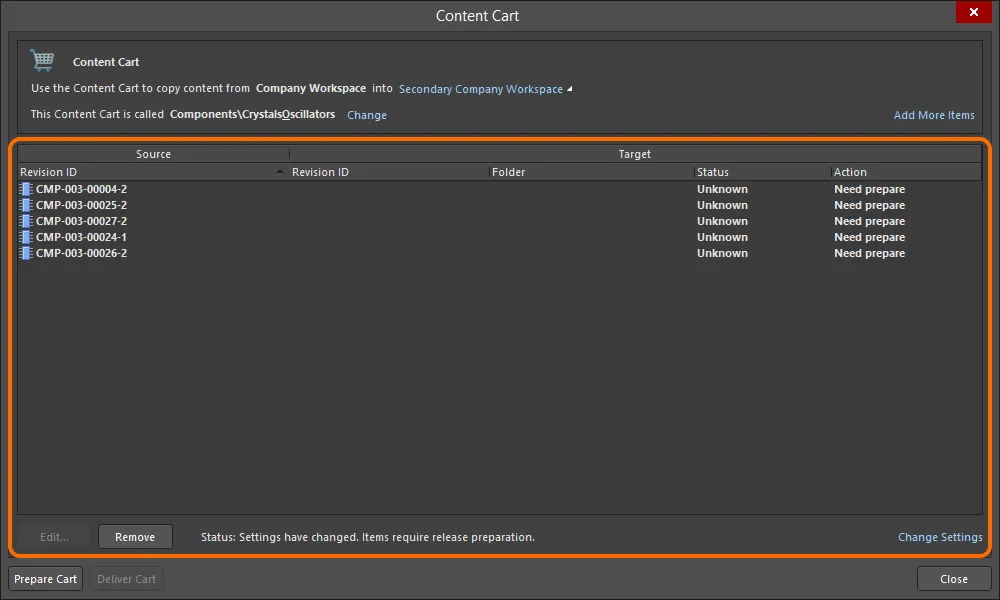Click Unknown status of CMP-003-00024-1
The height and width of the screenshot is (600, 1000).
click(722, 237)
